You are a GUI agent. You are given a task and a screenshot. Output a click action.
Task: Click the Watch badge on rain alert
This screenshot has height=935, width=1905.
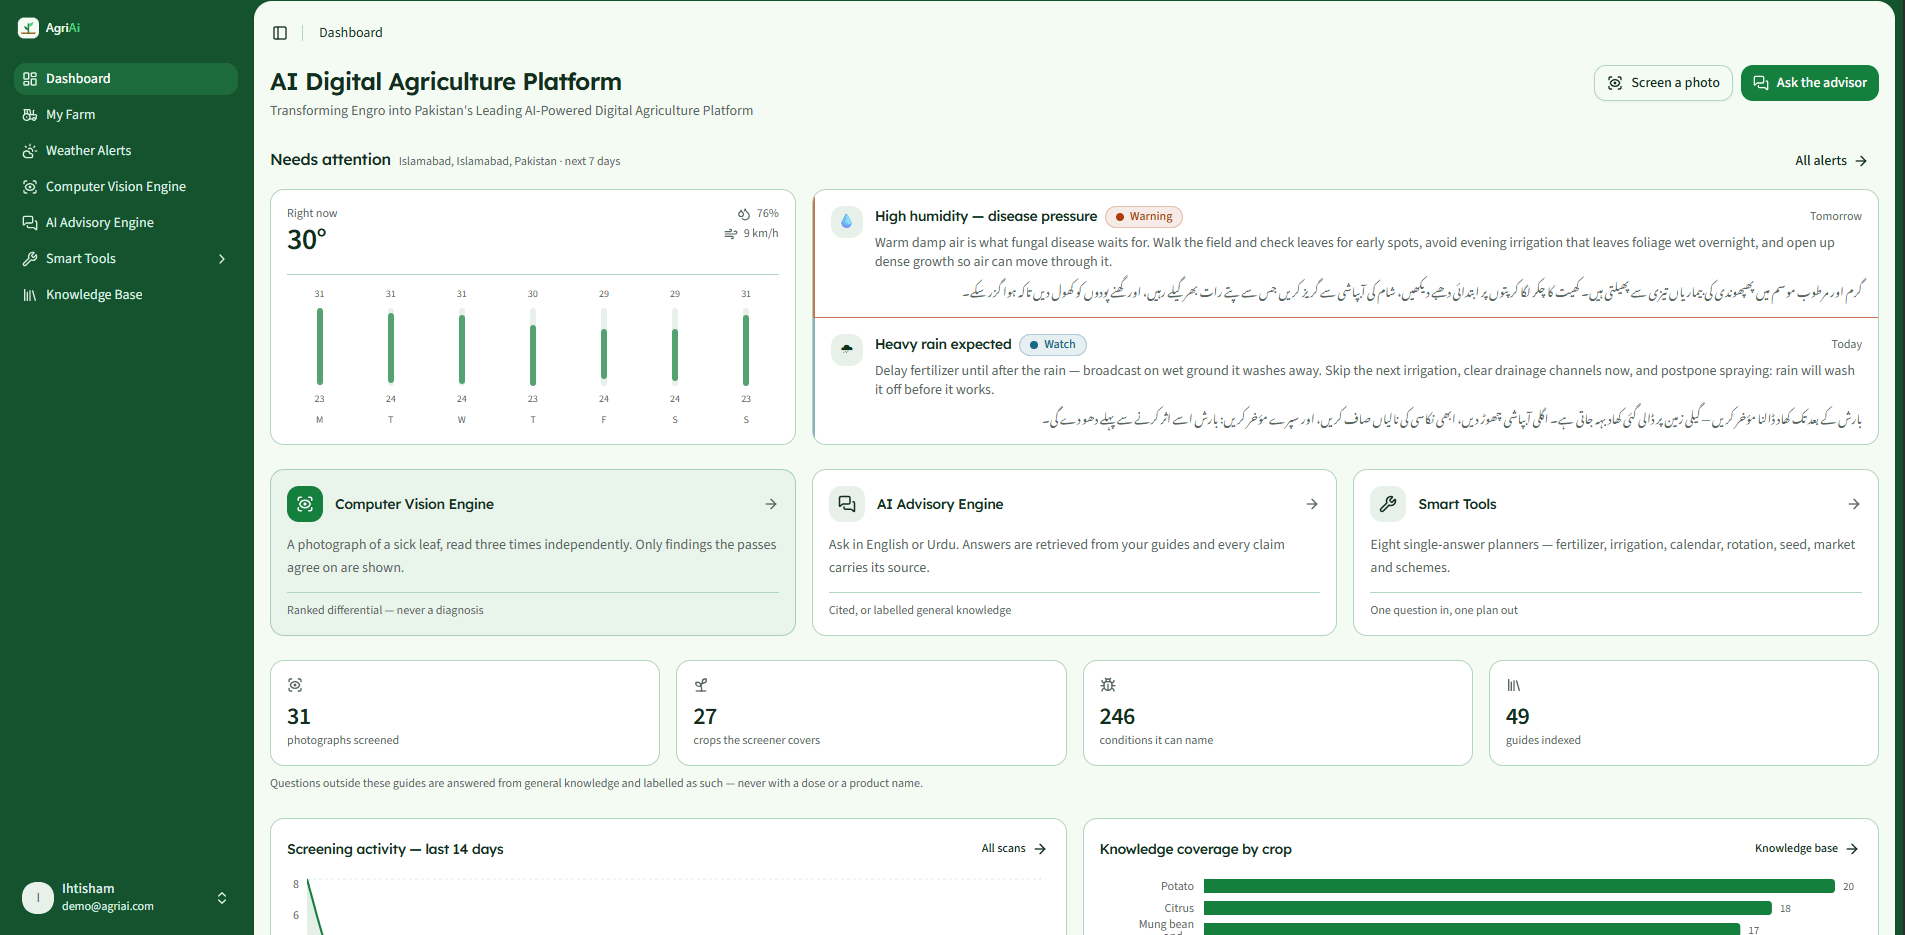pos(1053,345)
